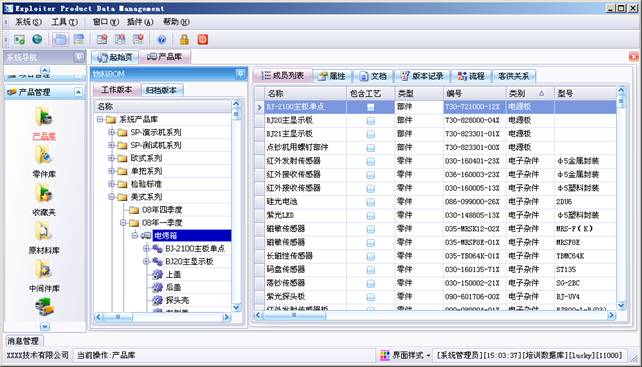Click the cell T30-828000-04X
This screenshot has height=367, width=642.
click(475, 120)
